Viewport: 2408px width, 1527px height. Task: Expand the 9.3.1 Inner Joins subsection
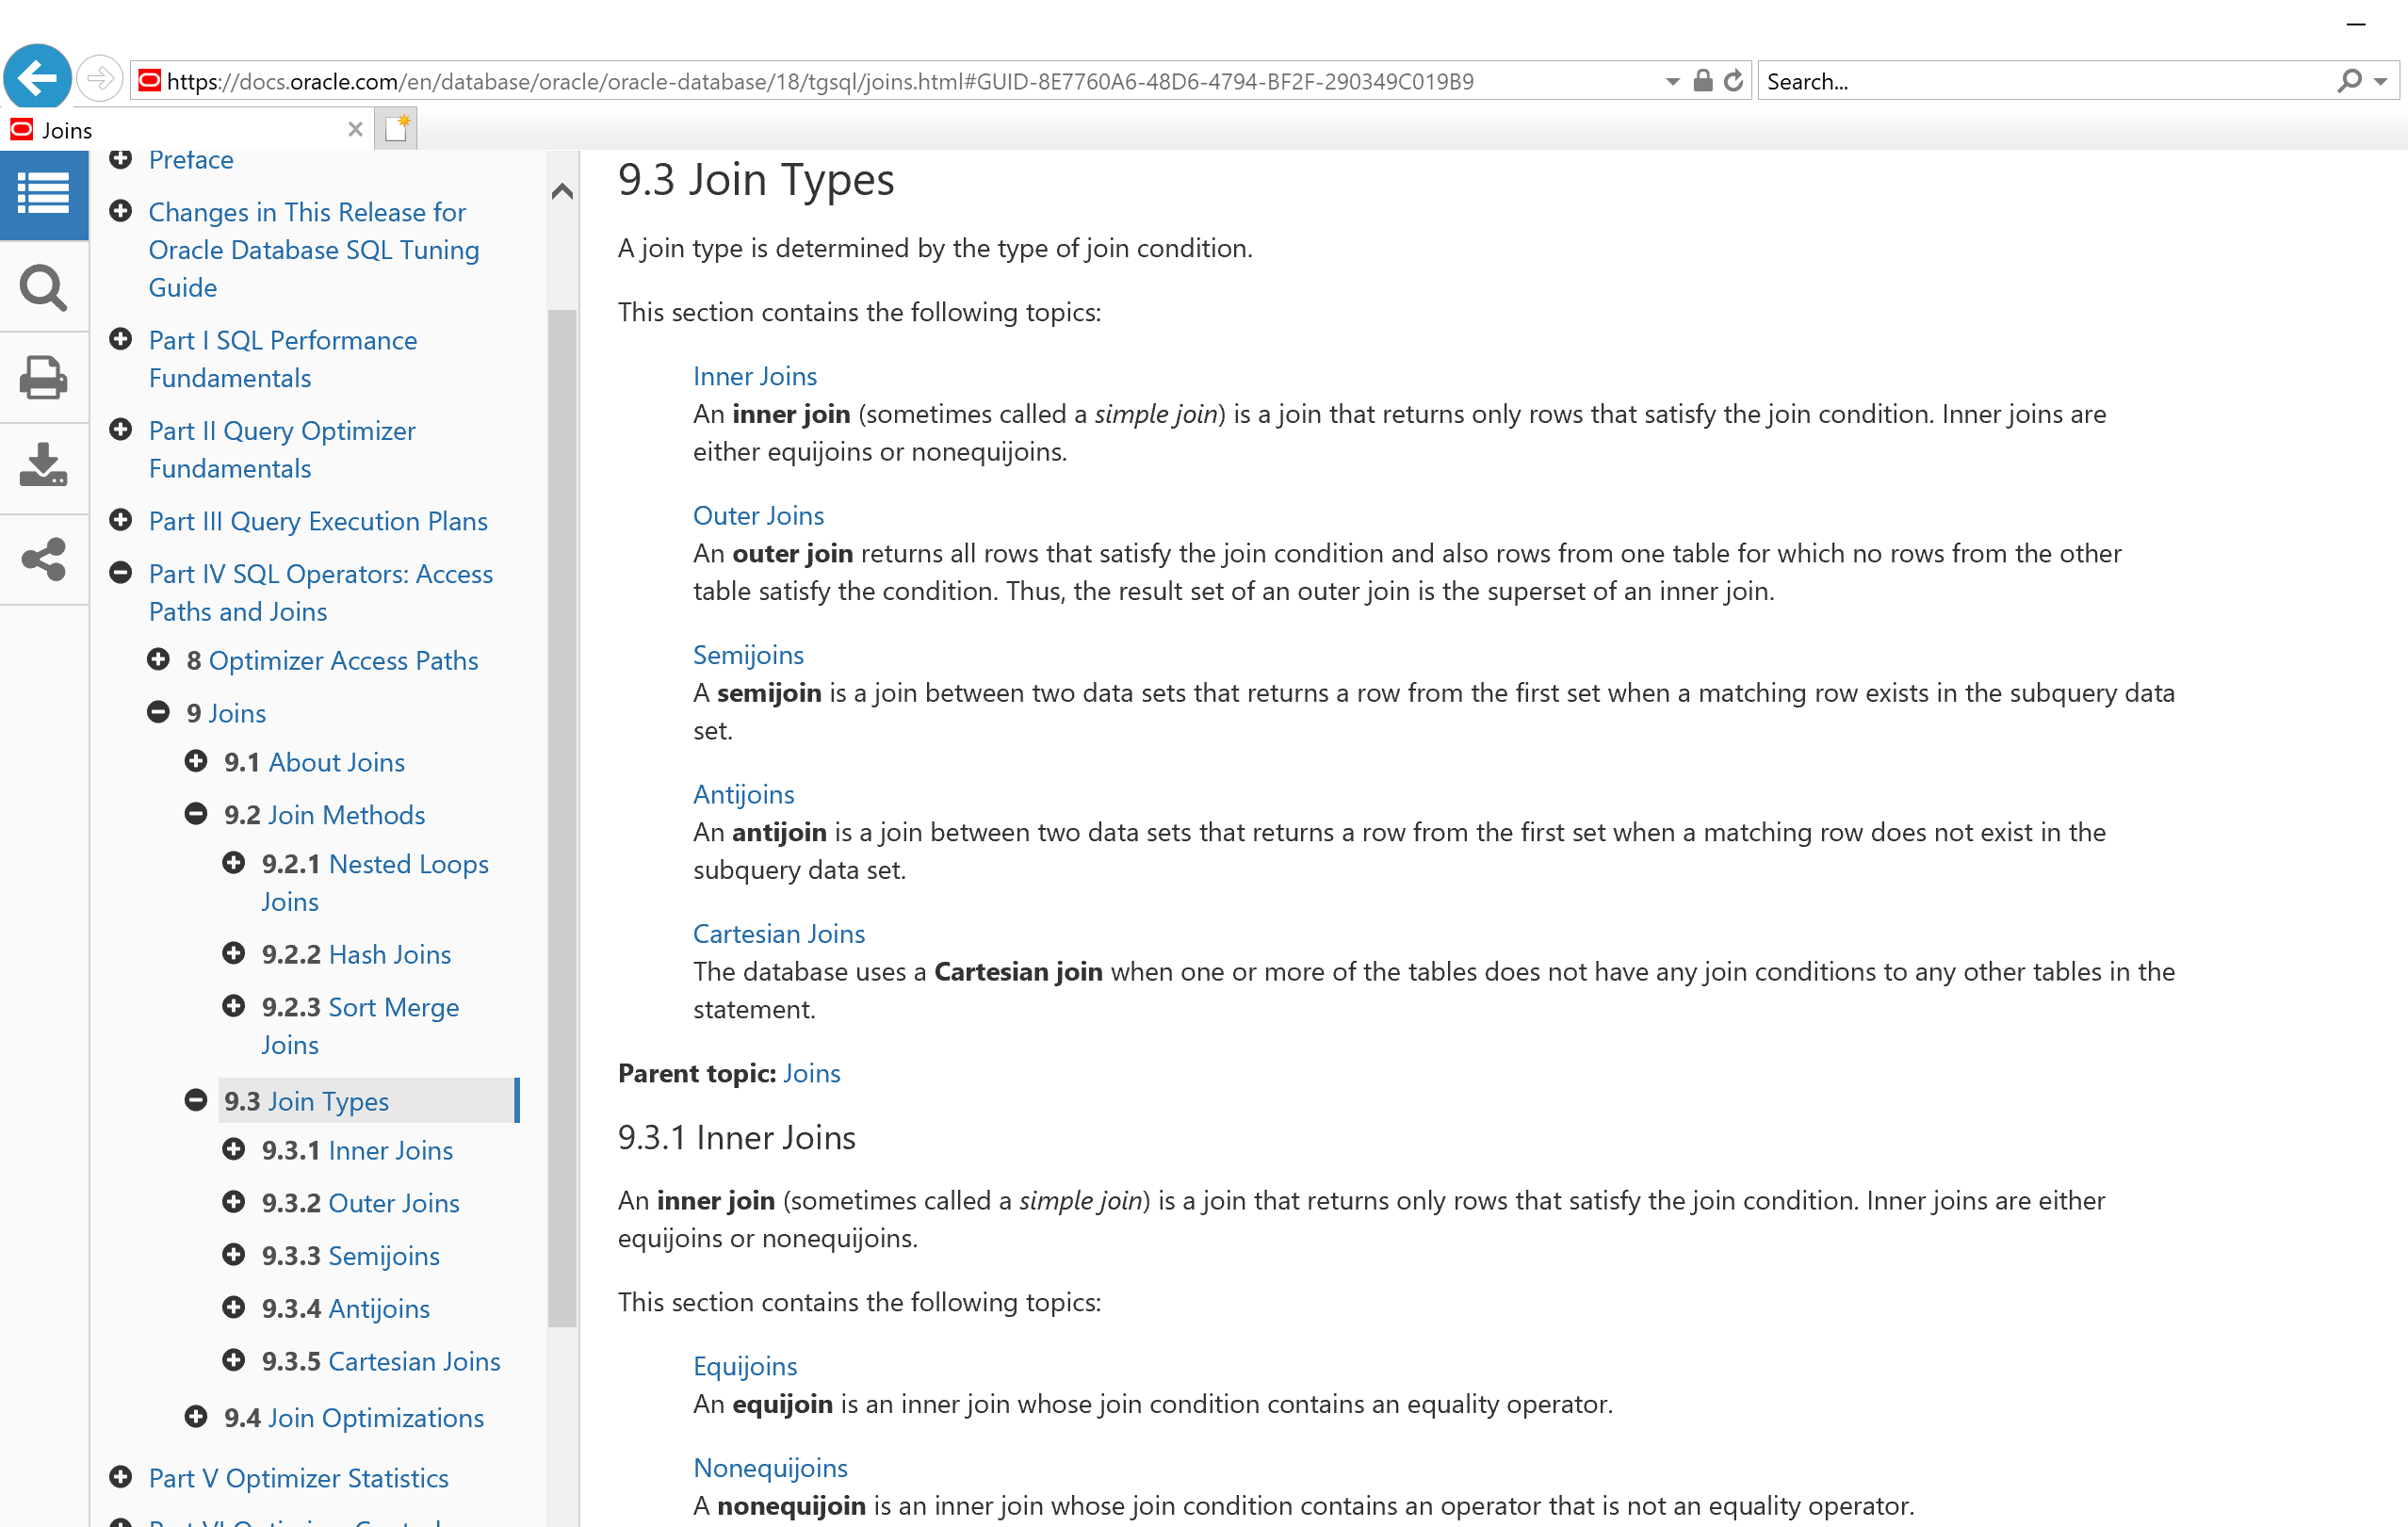pos(232,1149)
